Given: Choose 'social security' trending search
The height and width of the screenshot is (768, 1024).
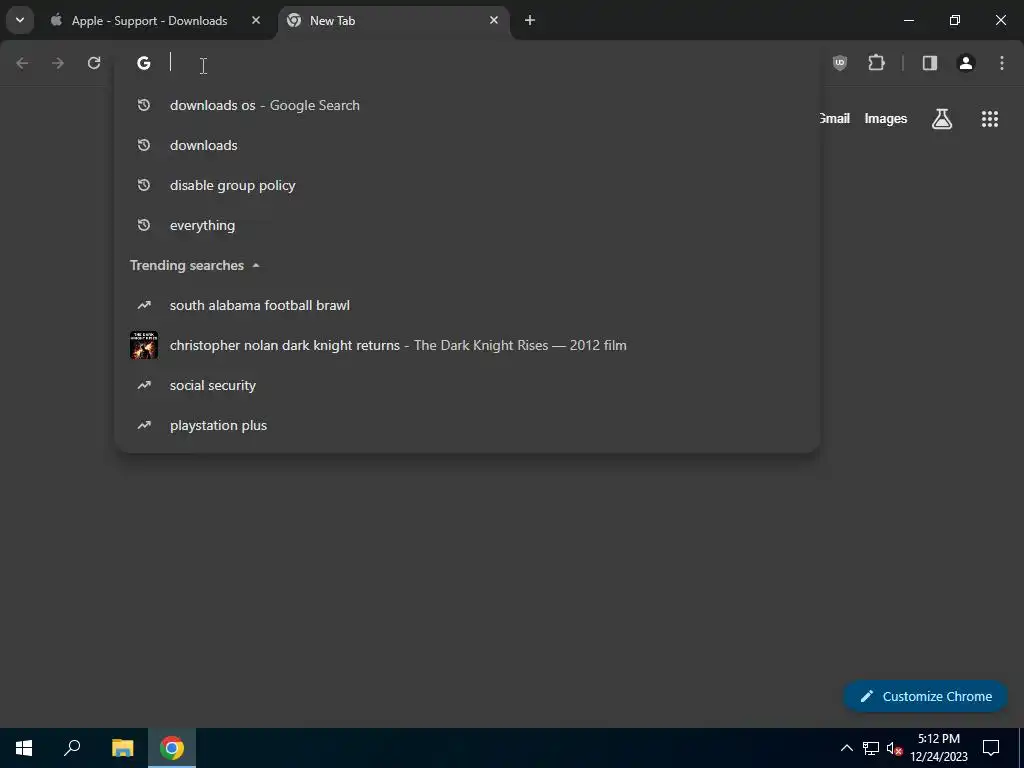Looking at the screenshot, I should pyautogui.click(x=467, y=385).
